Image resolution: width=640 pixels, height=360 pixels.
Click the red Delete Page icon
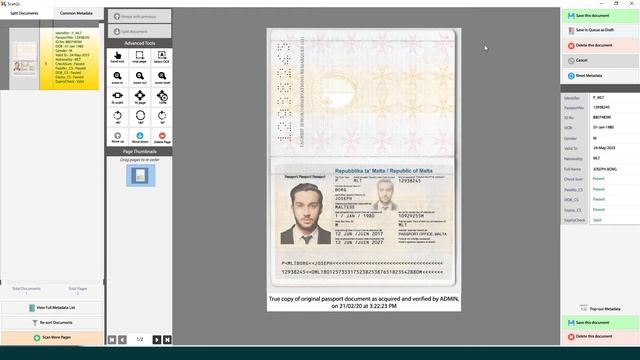coord(162,137)
